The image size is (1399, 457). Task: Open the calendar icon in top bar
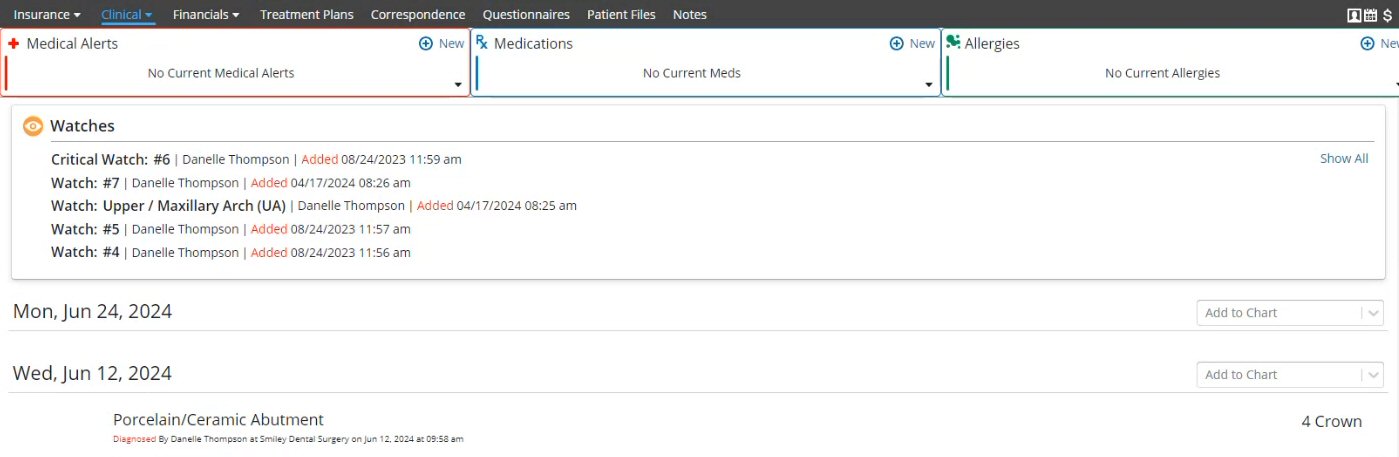1370,15
